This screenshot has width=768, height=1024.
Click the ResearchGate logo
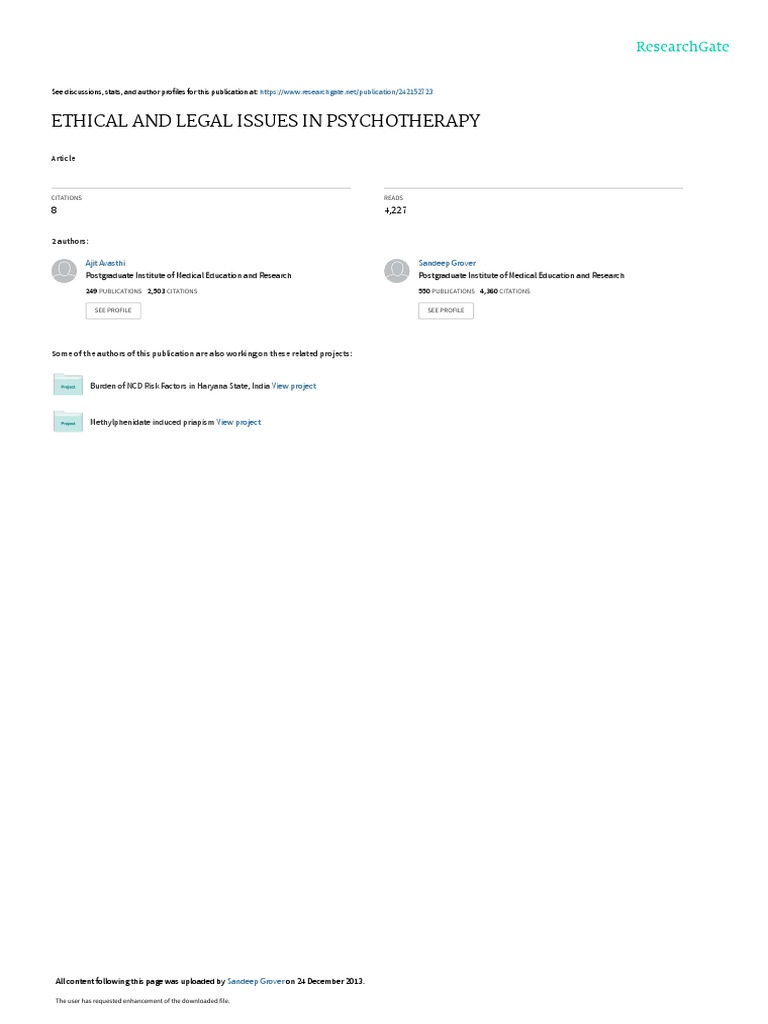682,46
